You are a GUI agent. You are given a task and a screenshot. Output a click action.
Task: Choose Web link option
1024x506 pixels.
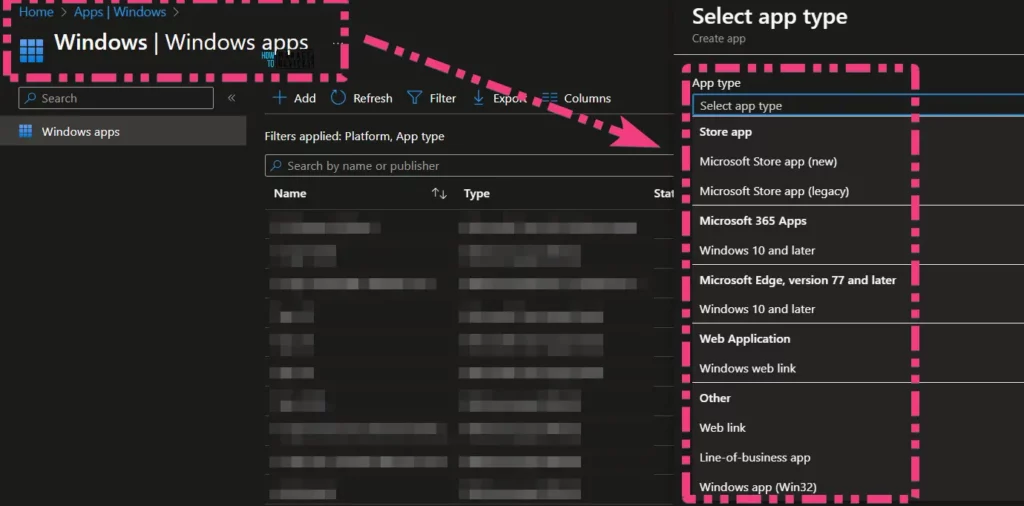722,428
